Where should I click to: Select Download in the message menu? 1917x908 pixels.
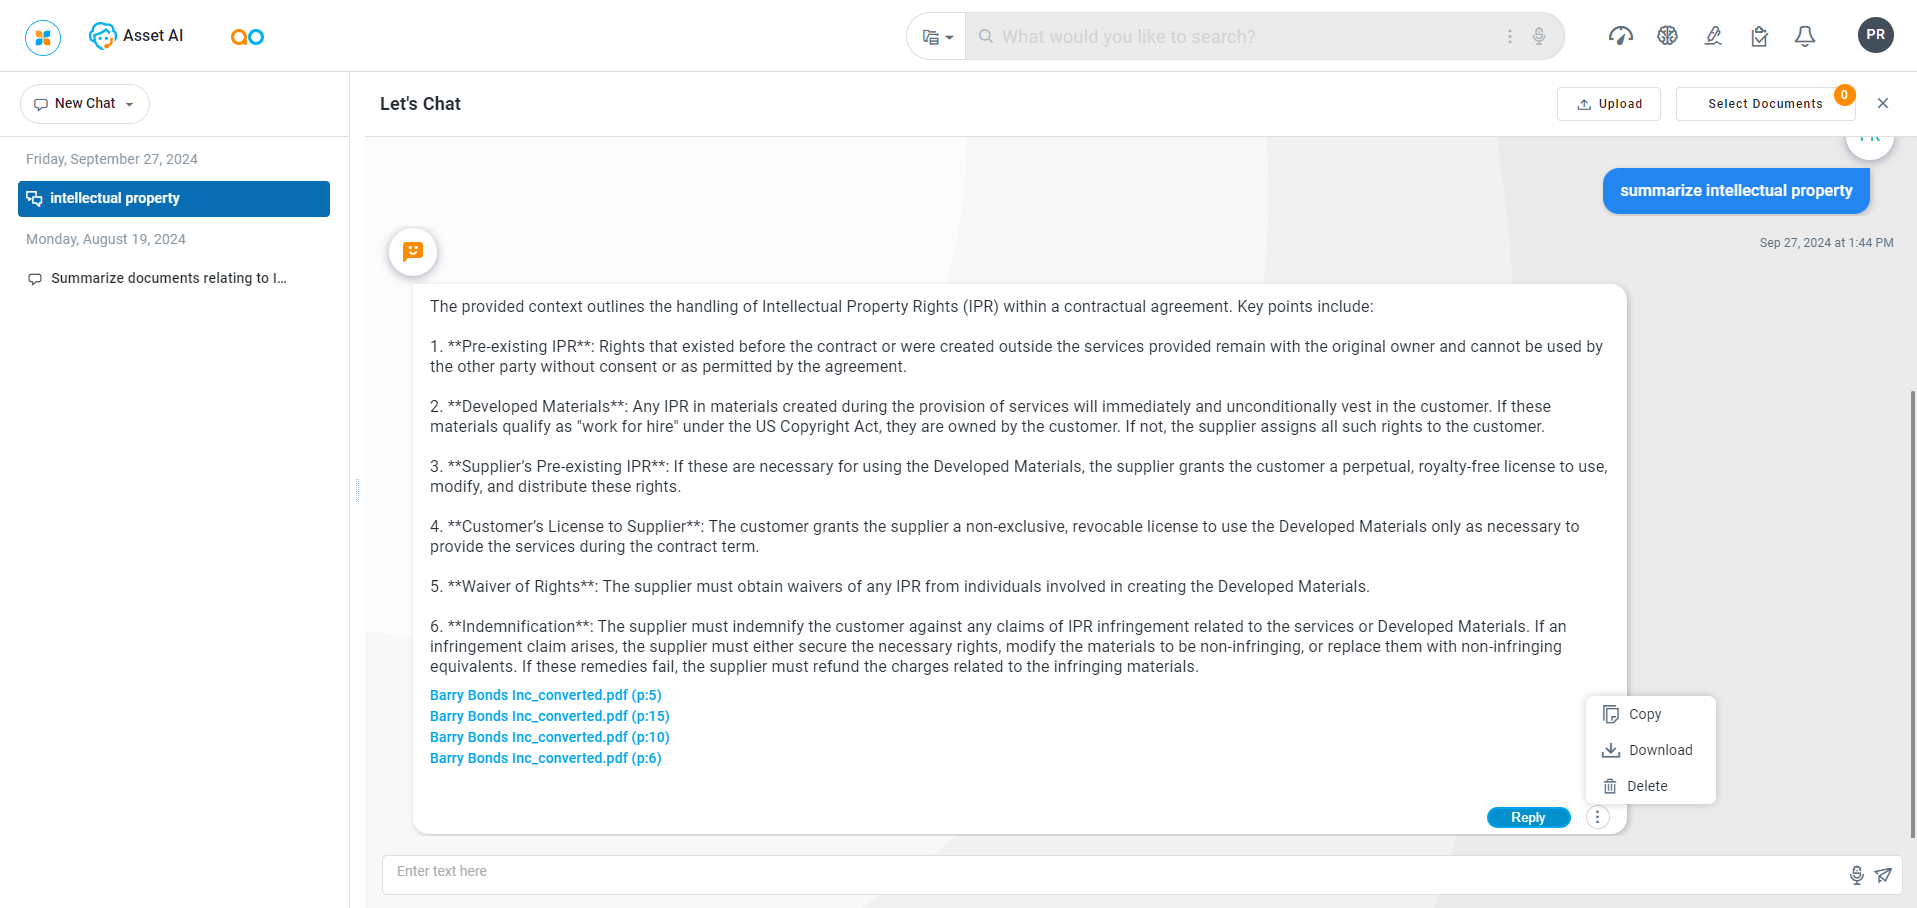point(1659,750)
